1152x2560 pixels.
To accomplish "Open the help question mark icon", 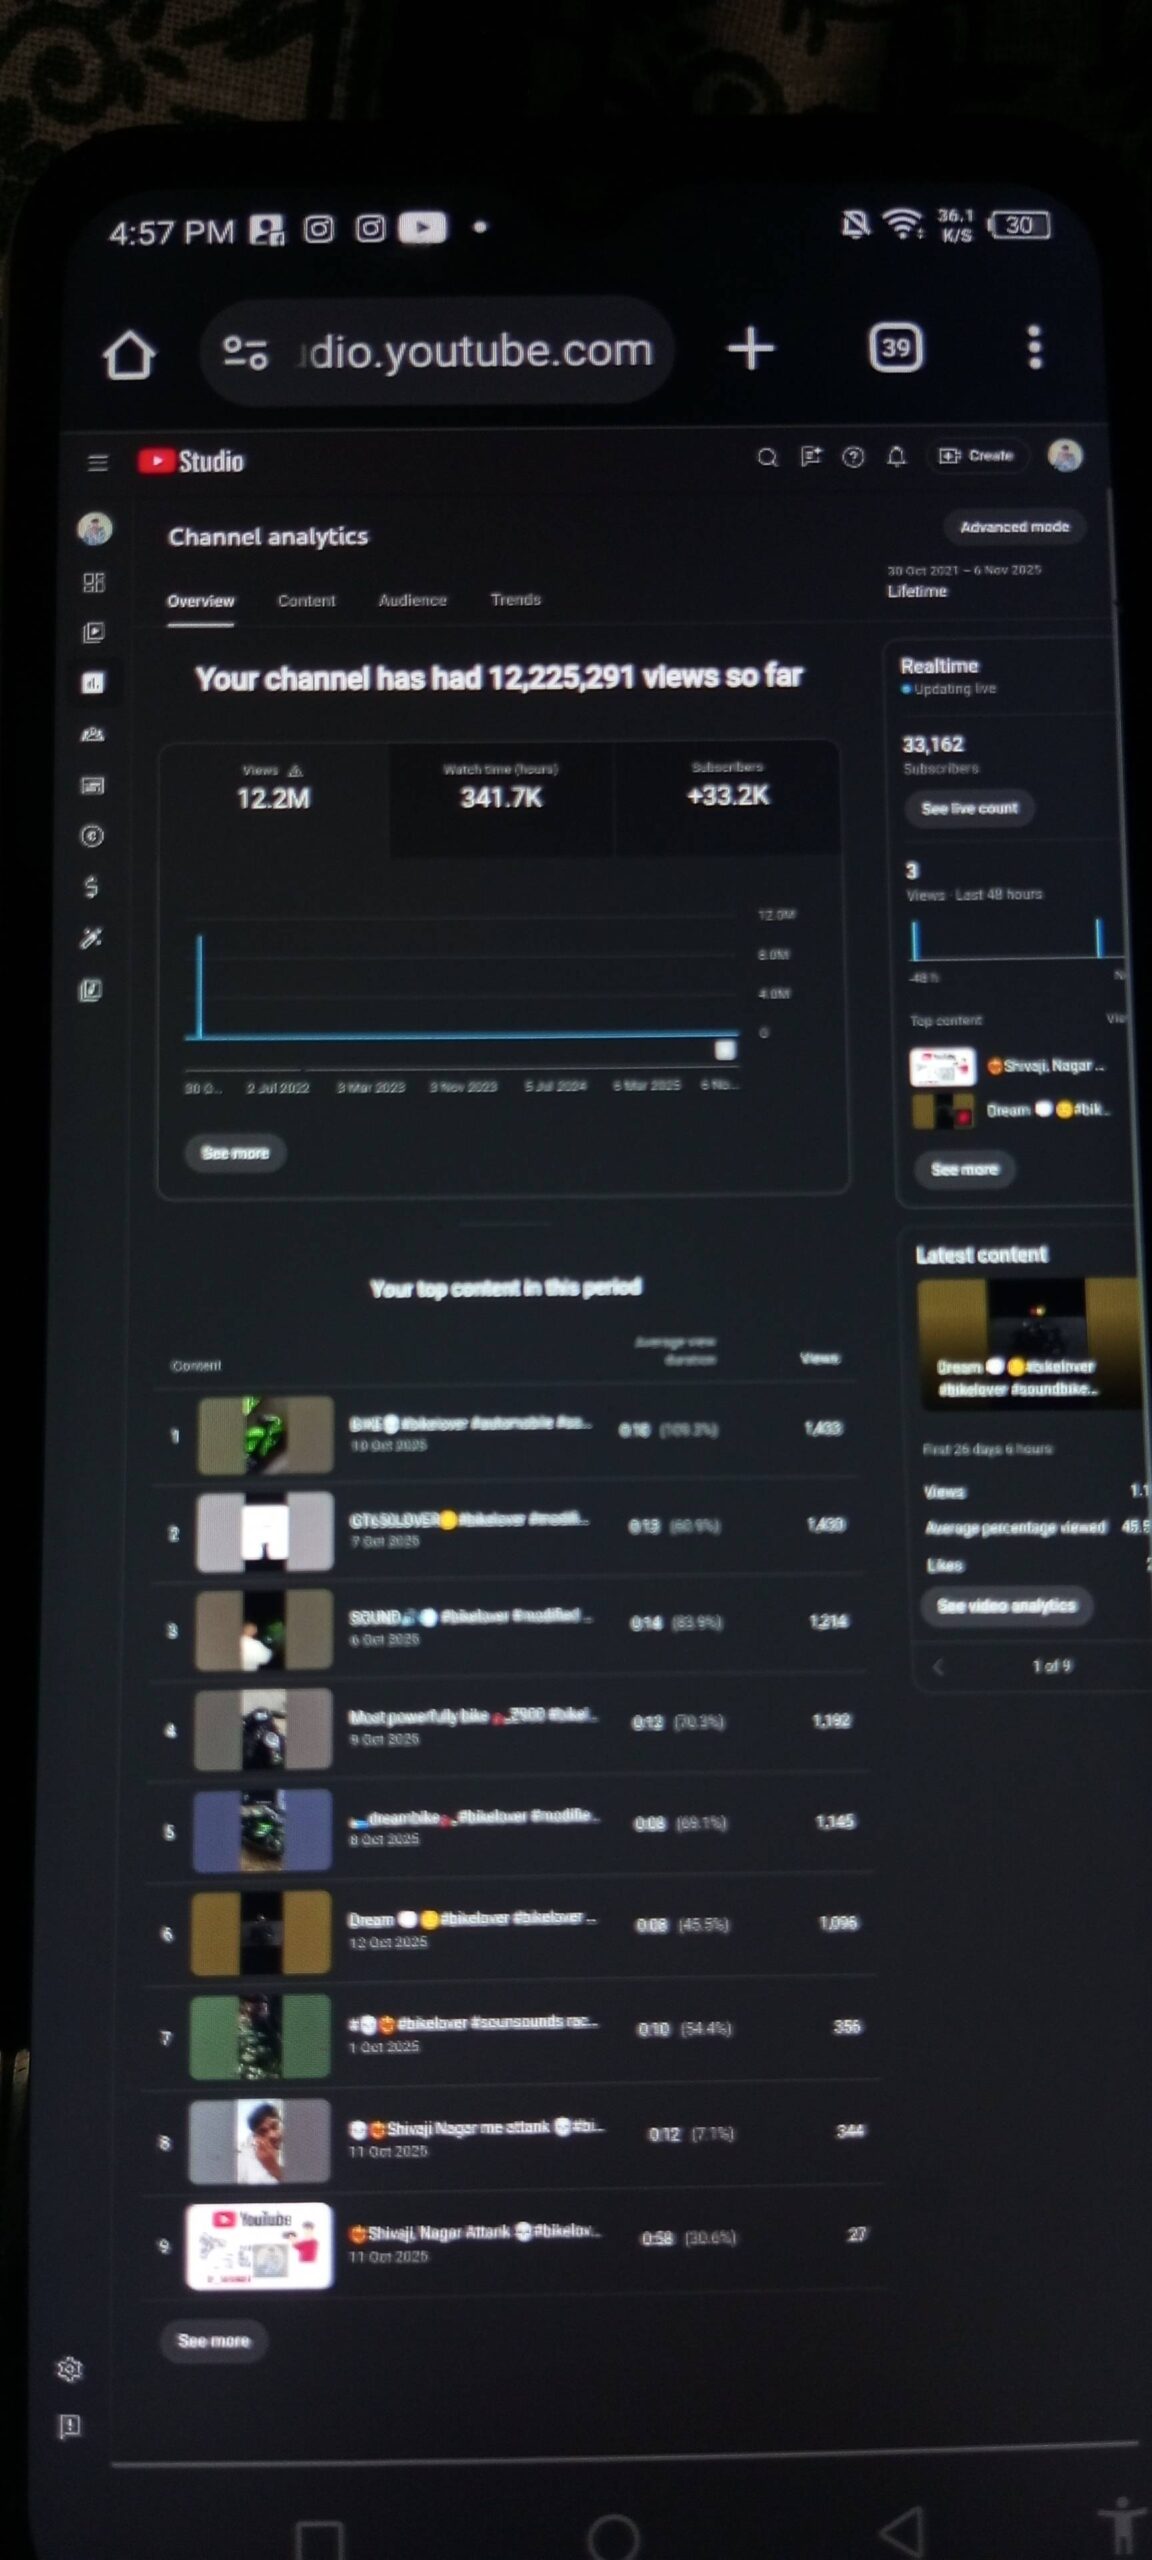I will coord(853,457).
